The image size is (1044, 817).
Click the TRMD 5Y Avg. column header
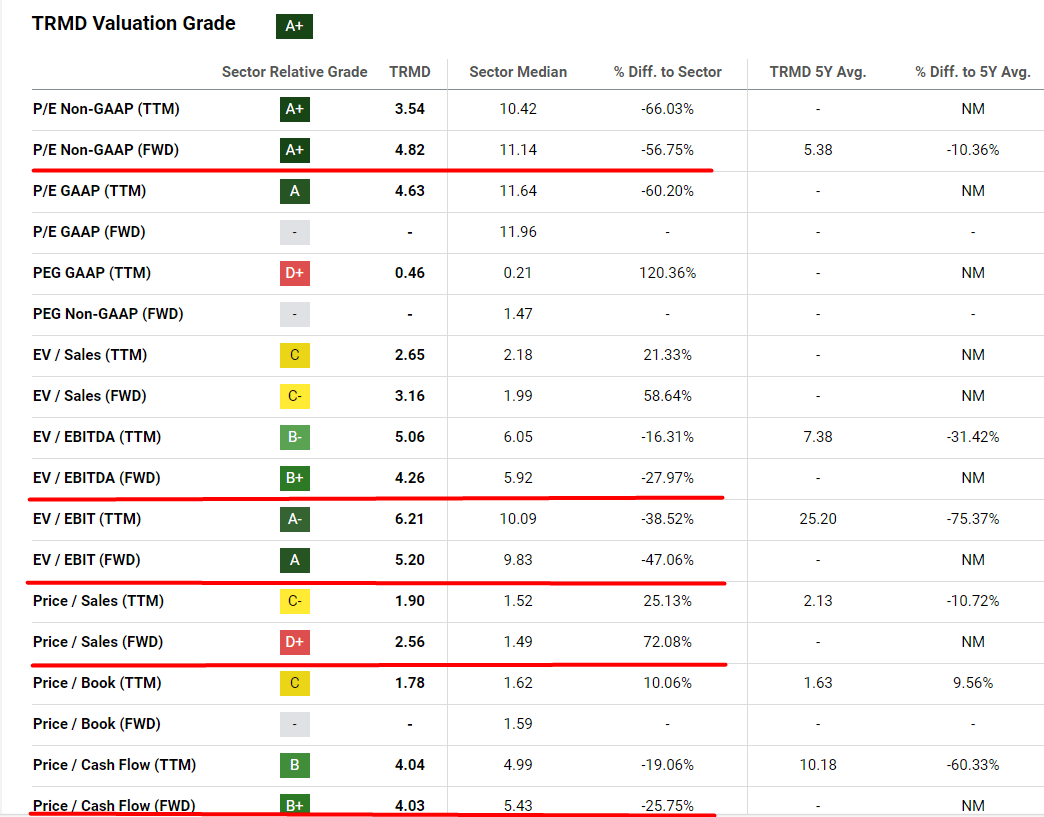click(818, 72)
